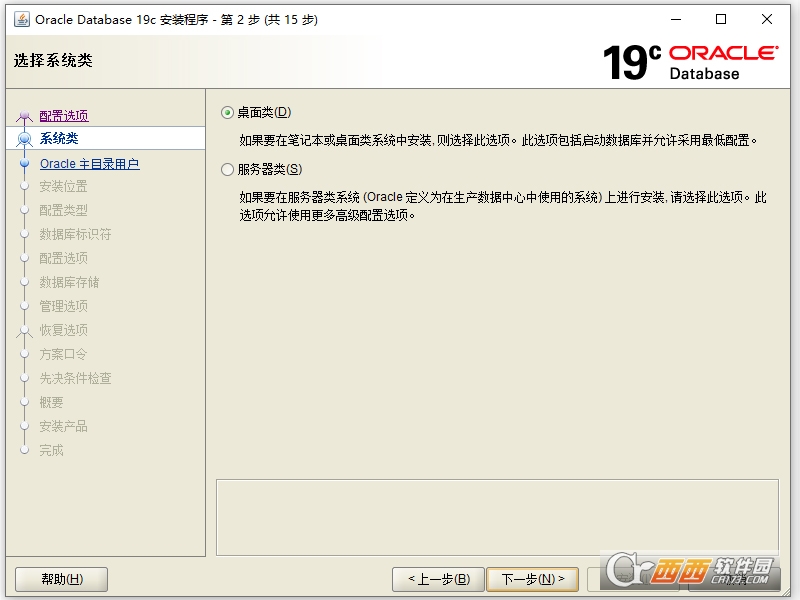Click the 数据库存储 step label
Viewport: 800px width, 600px height.
pyautogui.click(x=69, y=282)
